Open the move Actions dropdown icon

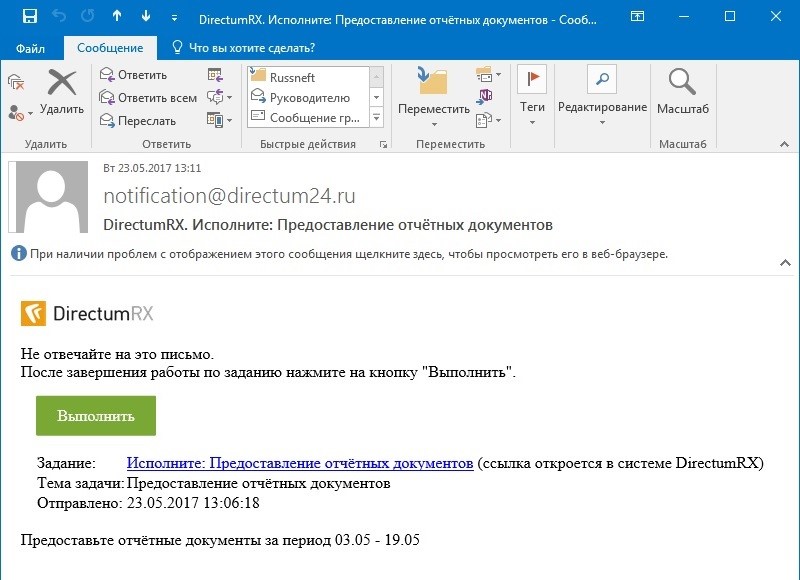point(488,120)
